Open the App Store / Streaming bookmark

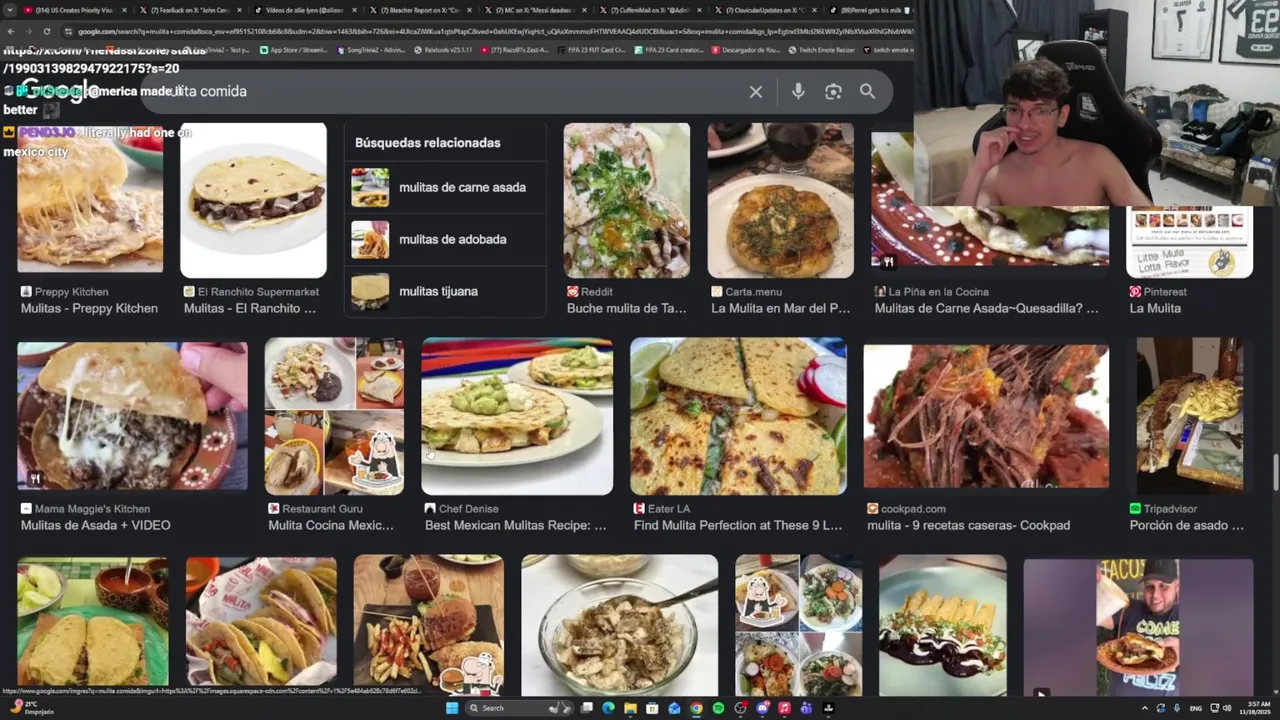[293, 49]
